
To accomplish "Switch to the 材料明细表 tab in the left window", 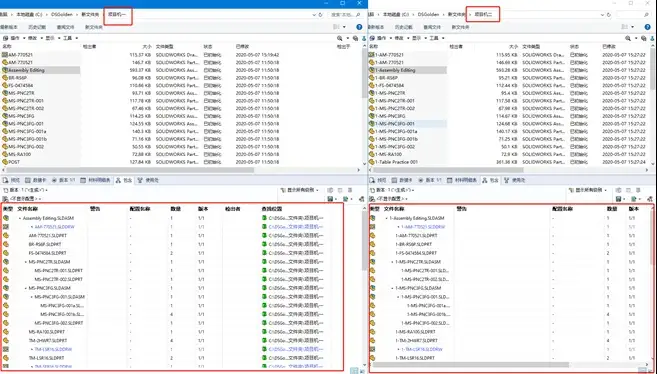I will pyautogui.click(x=96, y=181).
